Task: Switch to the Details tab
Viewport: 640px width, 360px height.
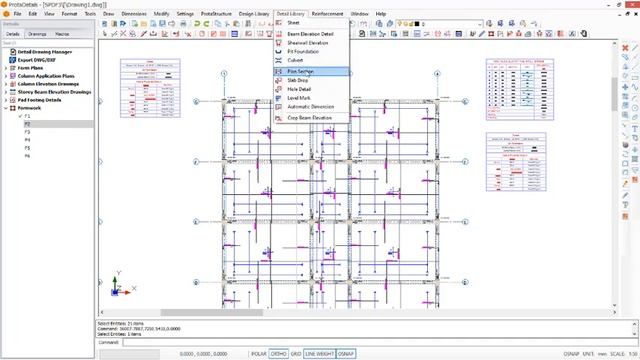Action: click(x=13, y=34)
